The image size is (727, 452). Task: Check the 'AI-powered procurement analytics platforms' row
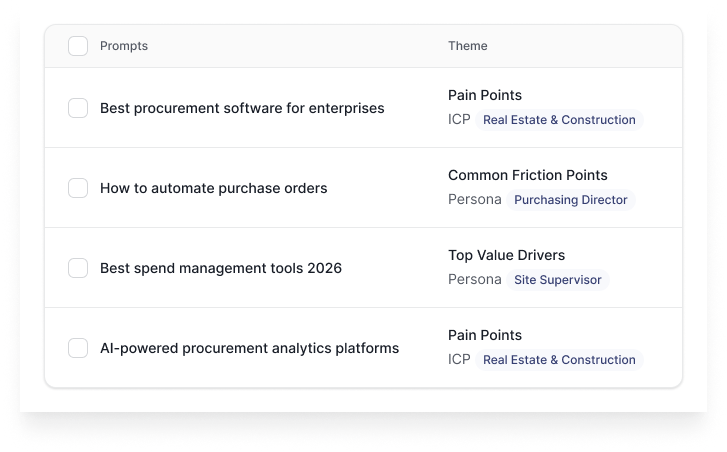click(x=78, y=348)
